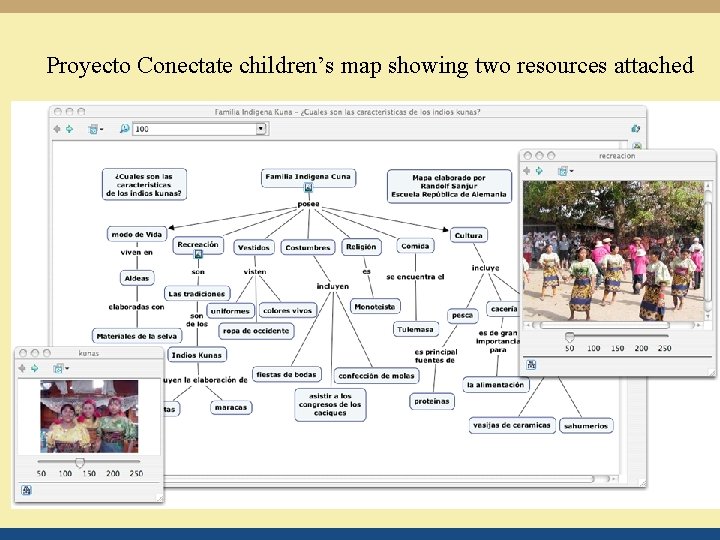
Task: Select the 'Mapa elaborado por Randolf Sanjur' box
Action: point(449,186)
